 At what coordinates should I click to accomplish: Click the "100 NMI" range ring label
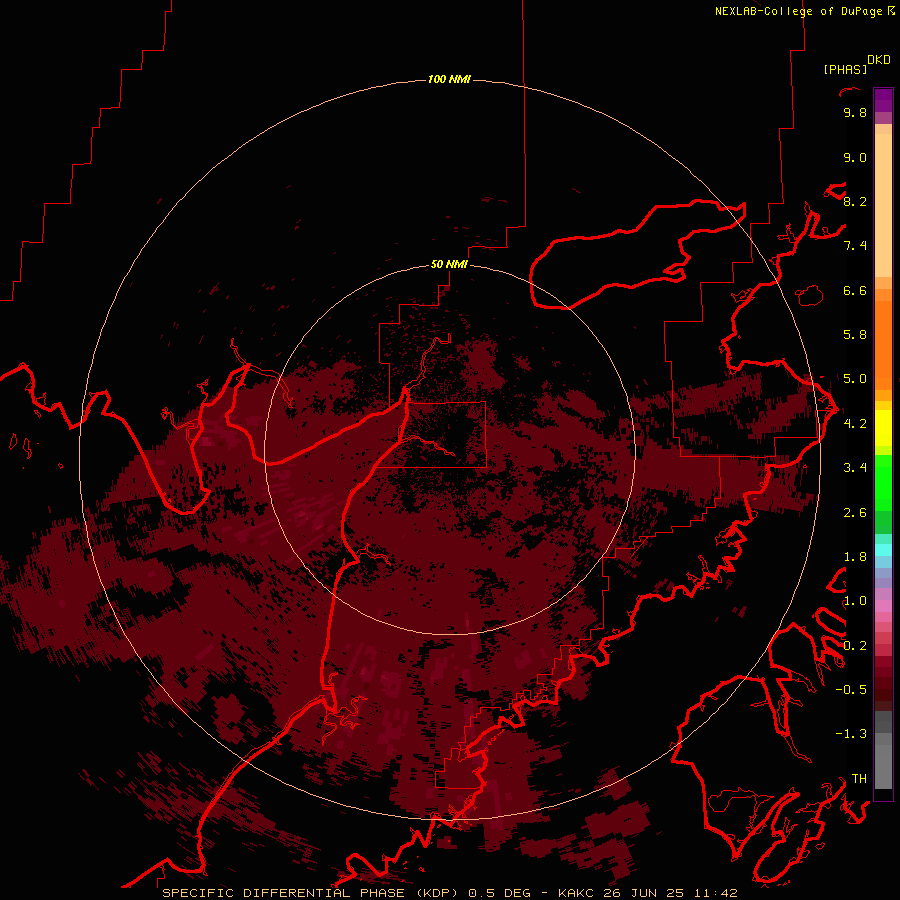point(449,79)
